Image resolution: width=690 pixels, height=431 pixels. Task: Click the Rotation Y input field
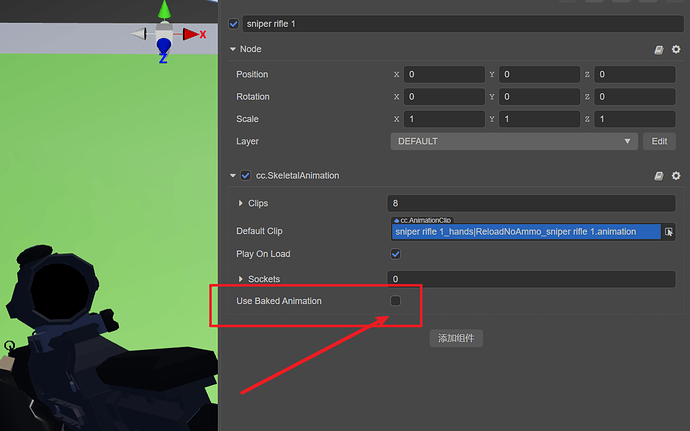point(540,97)
